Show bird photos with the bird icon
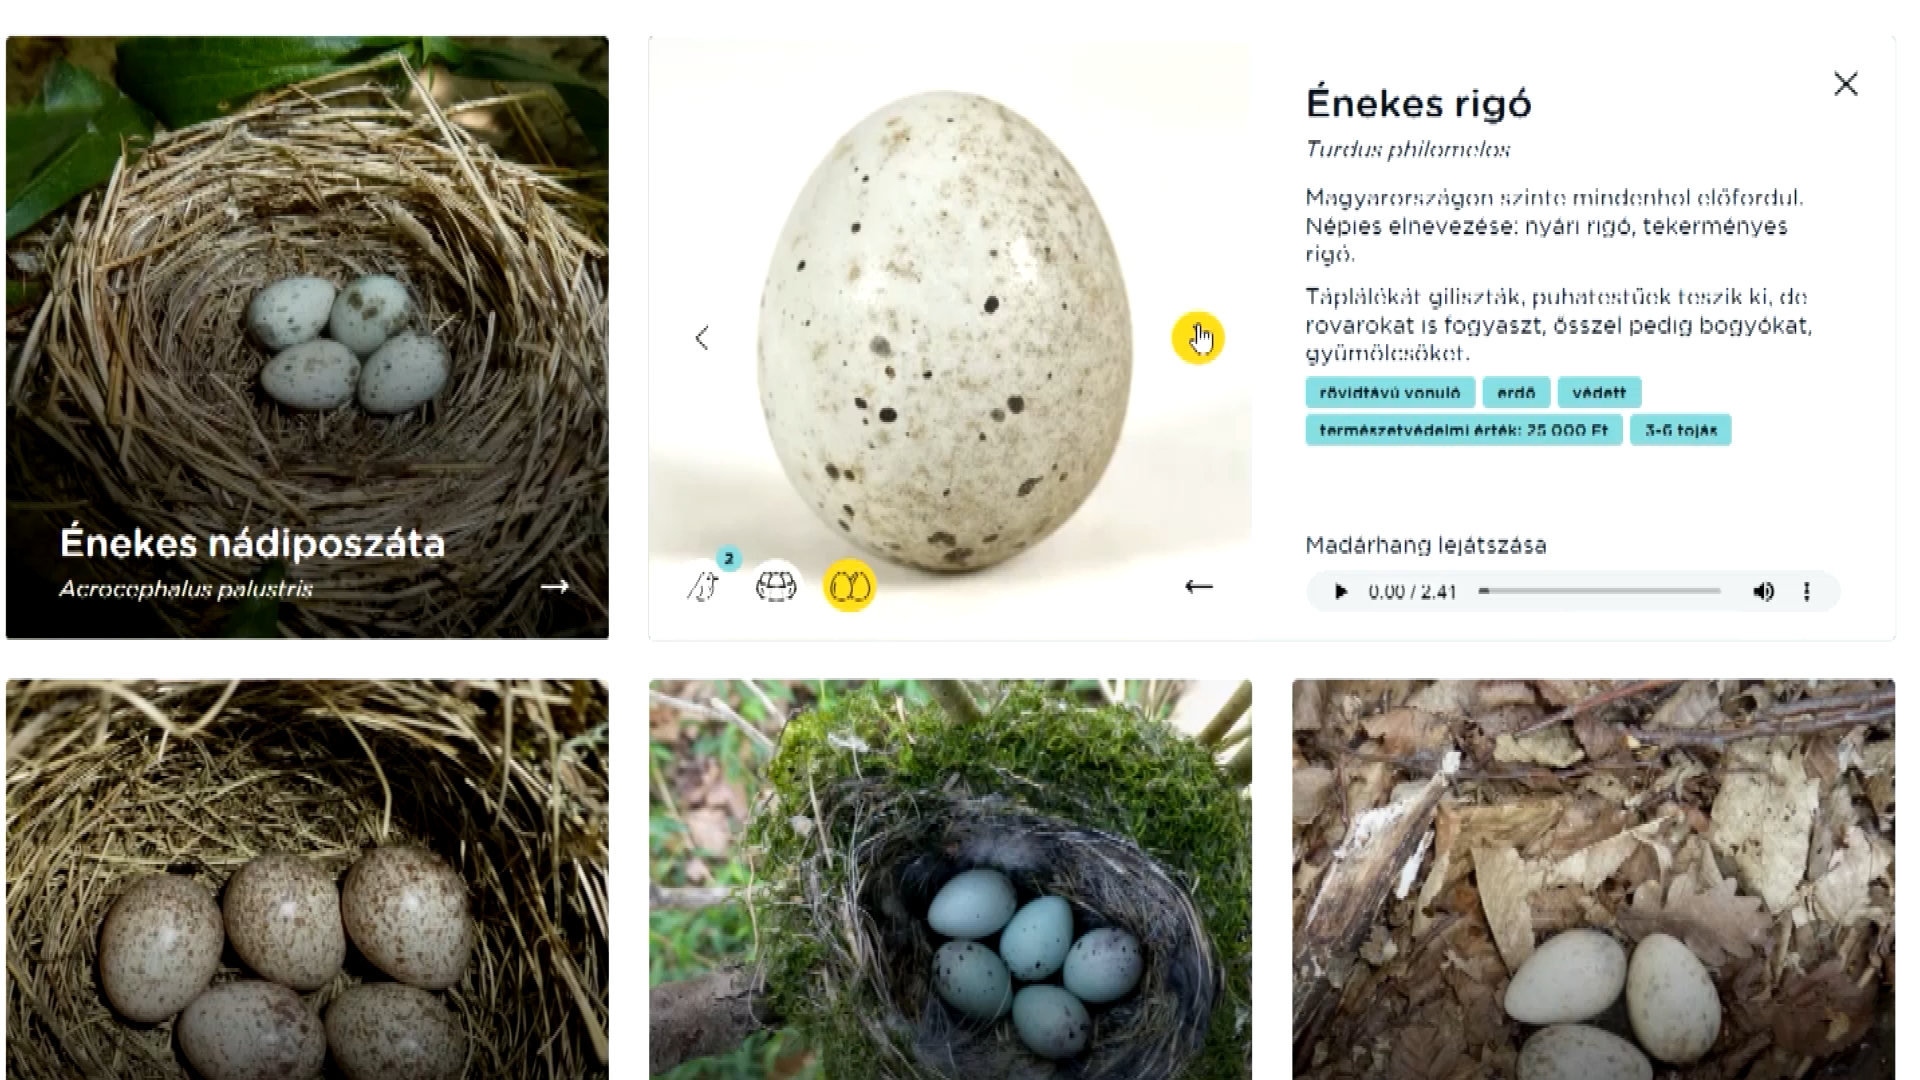This screenshot has width=1920, height=1080. point(704,586)
